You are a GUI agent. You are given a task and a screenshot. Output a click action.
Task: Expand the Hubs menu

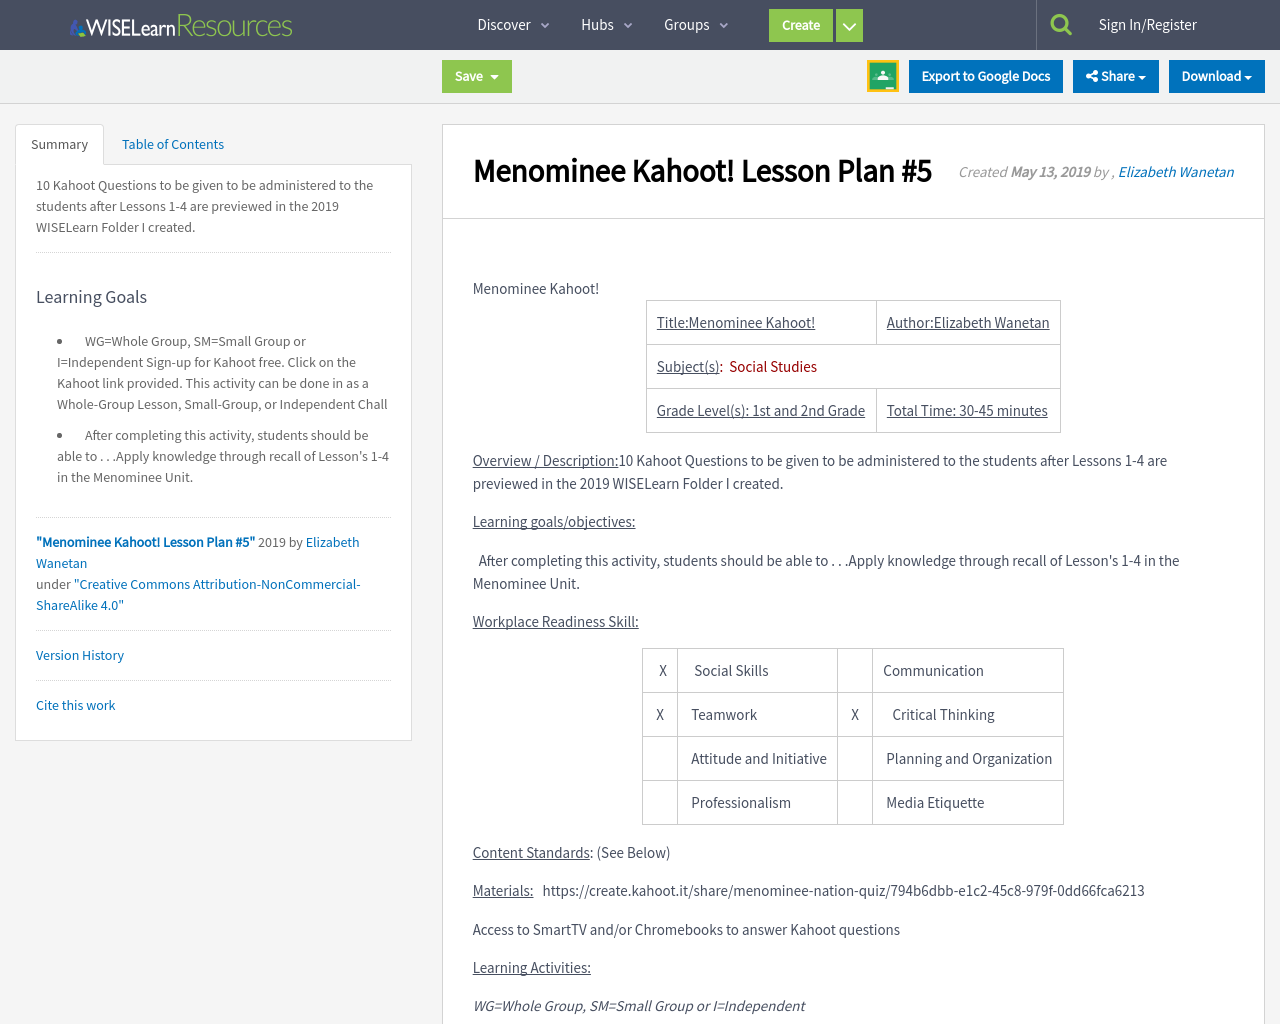point(606,24)
